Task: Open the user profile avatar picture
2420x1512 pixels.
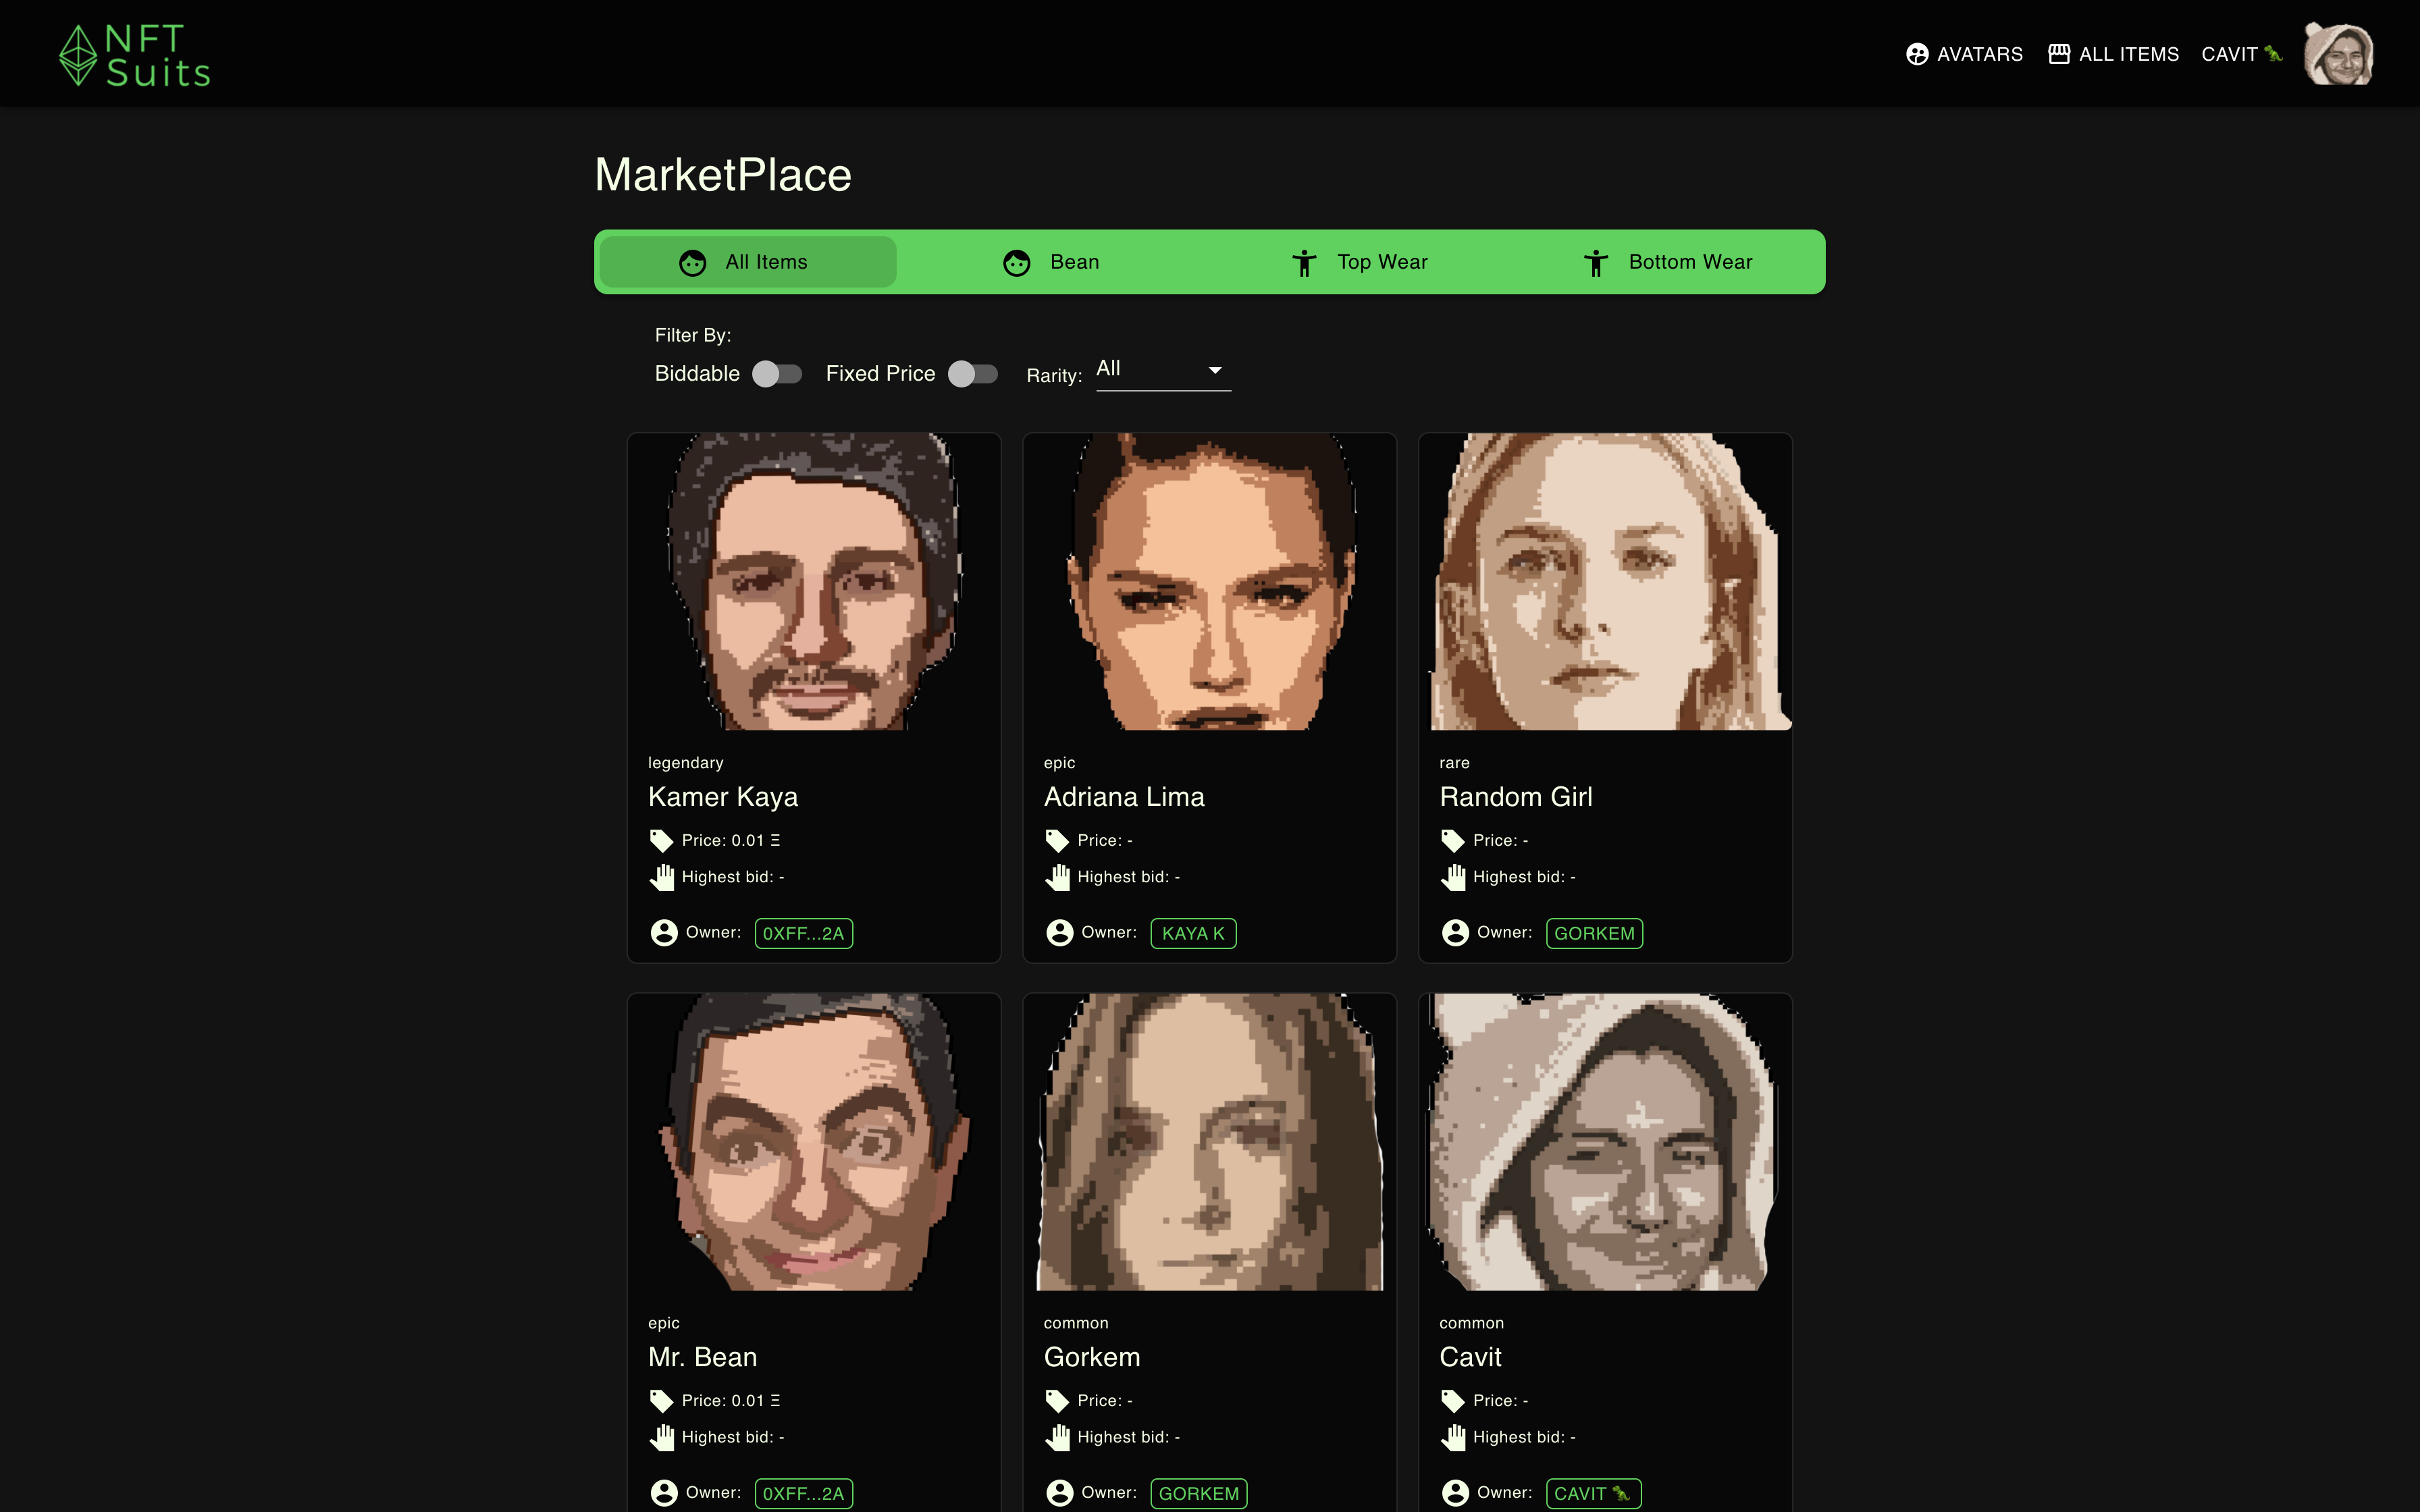Action: (x=2338, y=54)
